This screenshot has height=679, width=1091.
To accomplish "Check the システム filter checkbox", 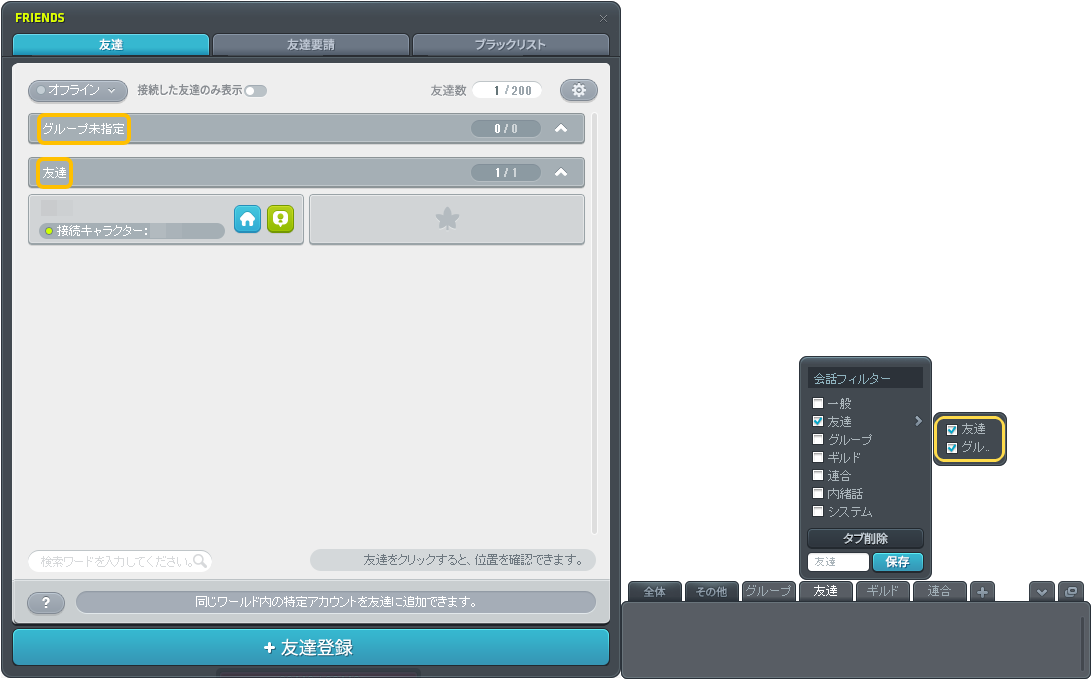I will coord(818,512).
